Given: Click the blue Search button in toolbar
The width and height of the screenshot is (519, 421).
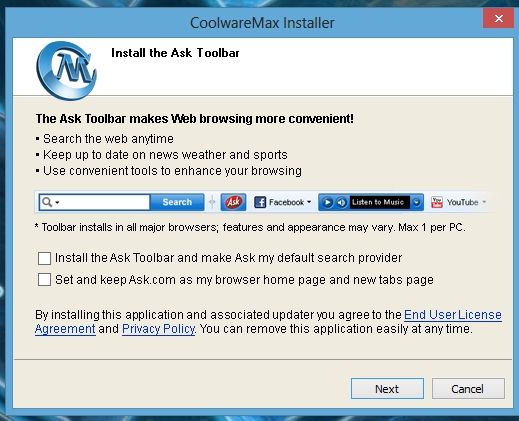Looking at the screenshot, I should 177,202.
